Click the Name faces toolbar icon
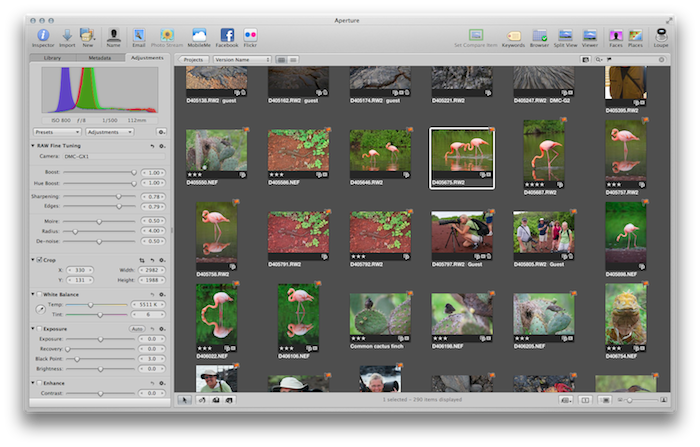Image resolution: width=700 pixels, height=447 pixels. pos(113,36)
